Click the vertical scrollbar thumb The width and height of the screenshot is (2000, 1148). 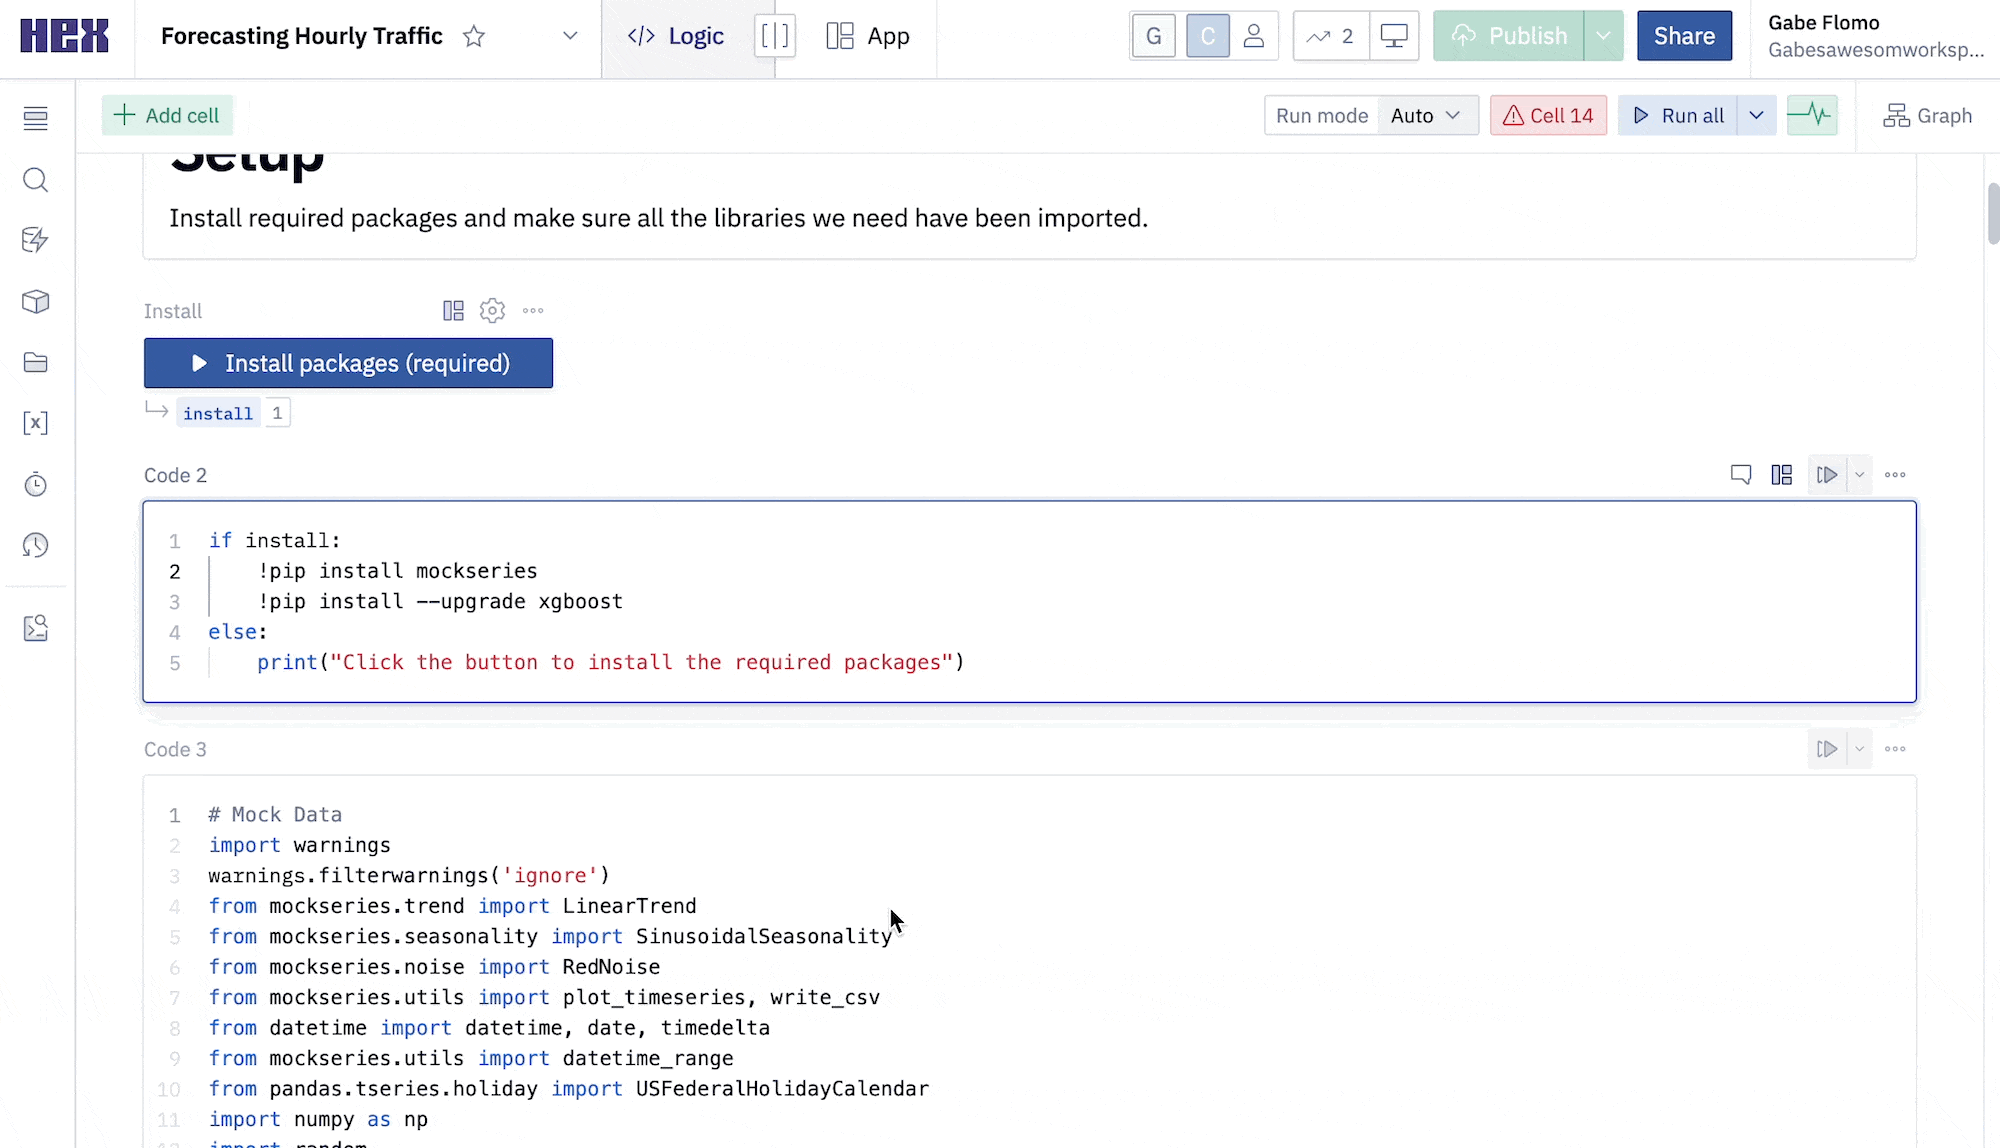coord(1992,213)
